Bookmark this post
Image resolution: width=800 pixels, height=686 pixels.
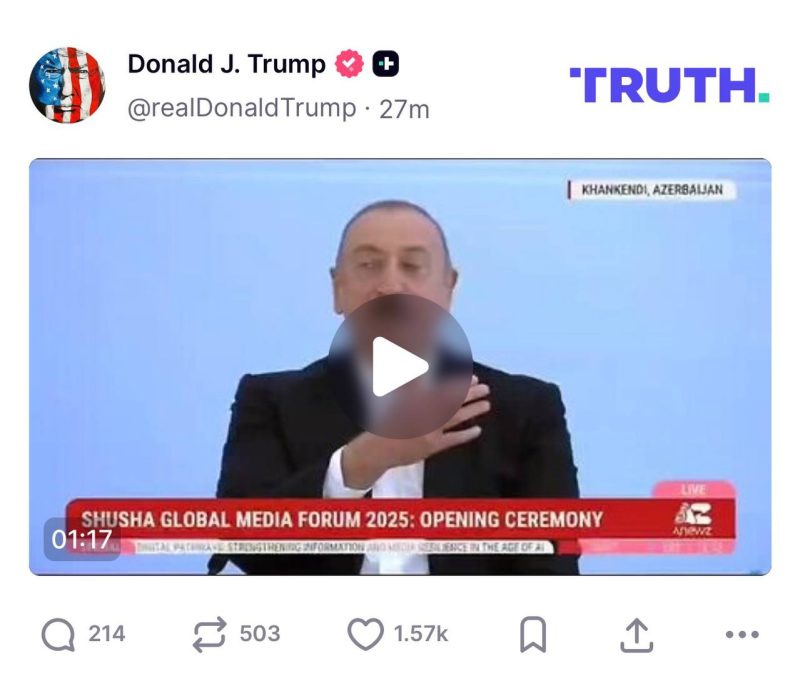click(x=533, y=634)
